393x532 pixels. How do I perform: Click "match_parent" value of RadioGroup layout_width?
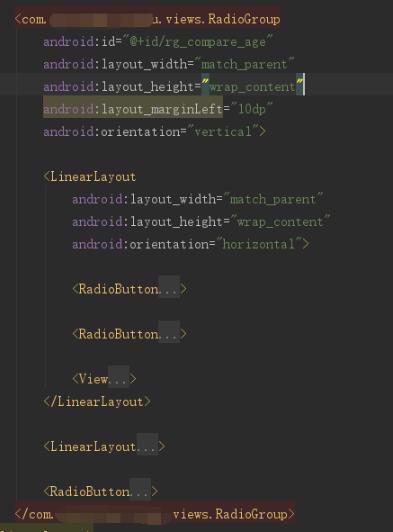[244, 64]
